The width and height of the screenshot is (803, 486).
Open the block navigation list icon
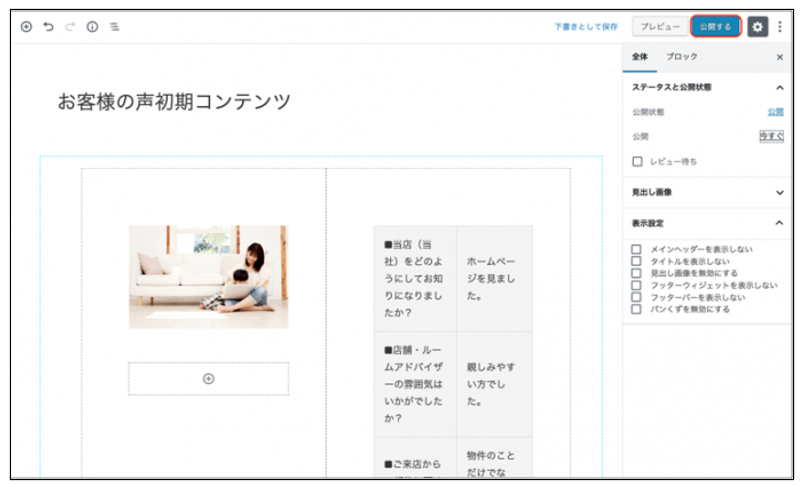click(x=114, y=27)
